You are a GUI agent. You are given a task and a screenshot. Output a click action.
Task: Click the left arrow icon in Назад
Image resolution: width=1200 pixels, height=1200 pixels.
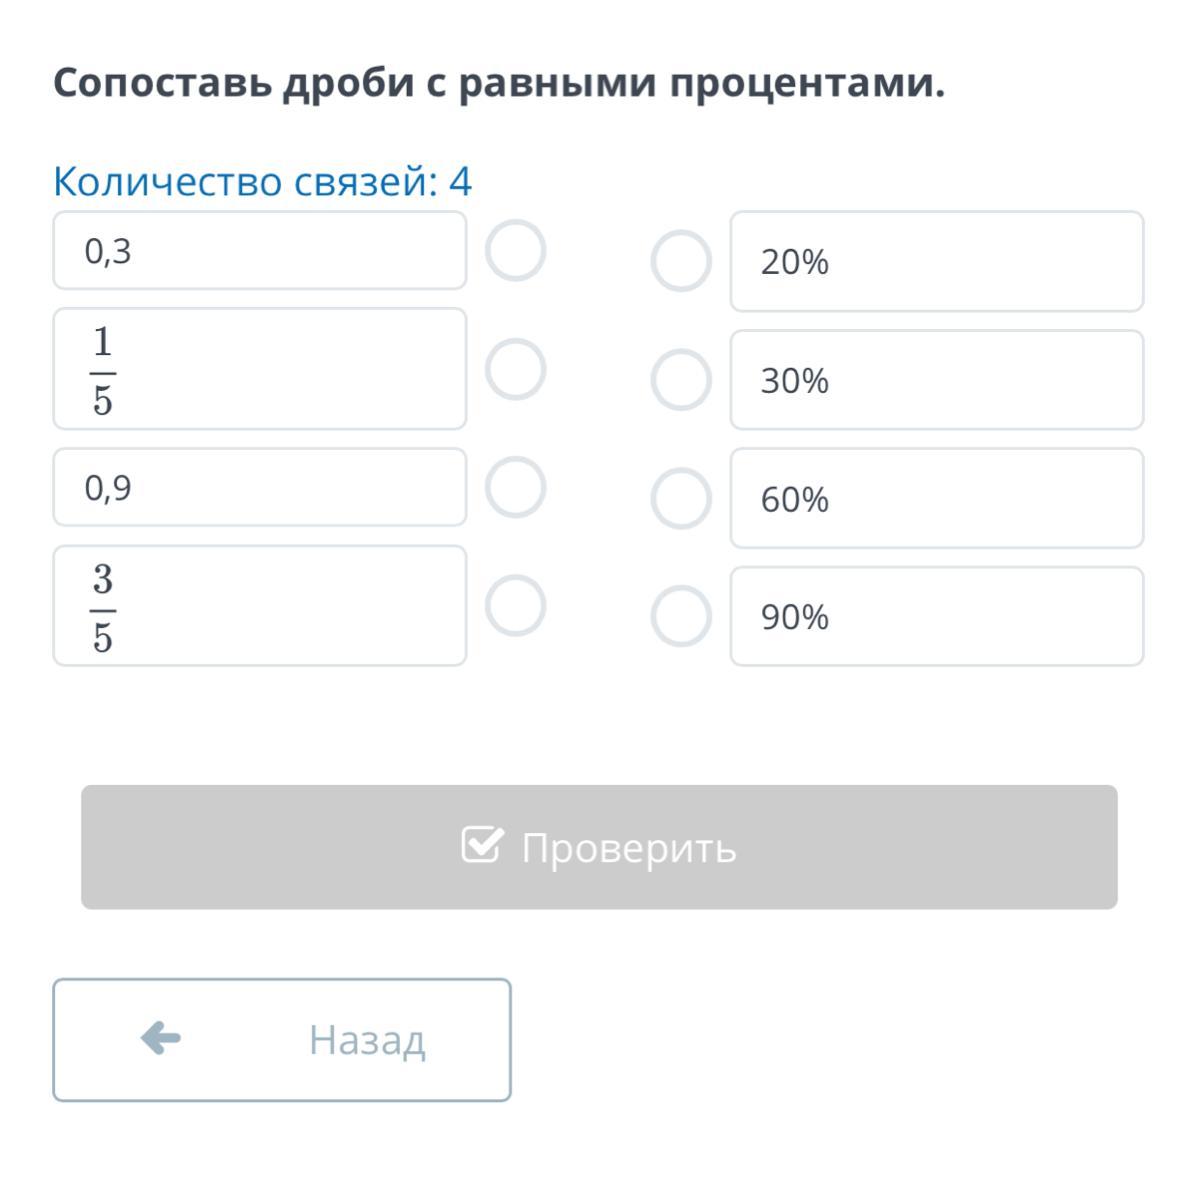[161, 1039]
